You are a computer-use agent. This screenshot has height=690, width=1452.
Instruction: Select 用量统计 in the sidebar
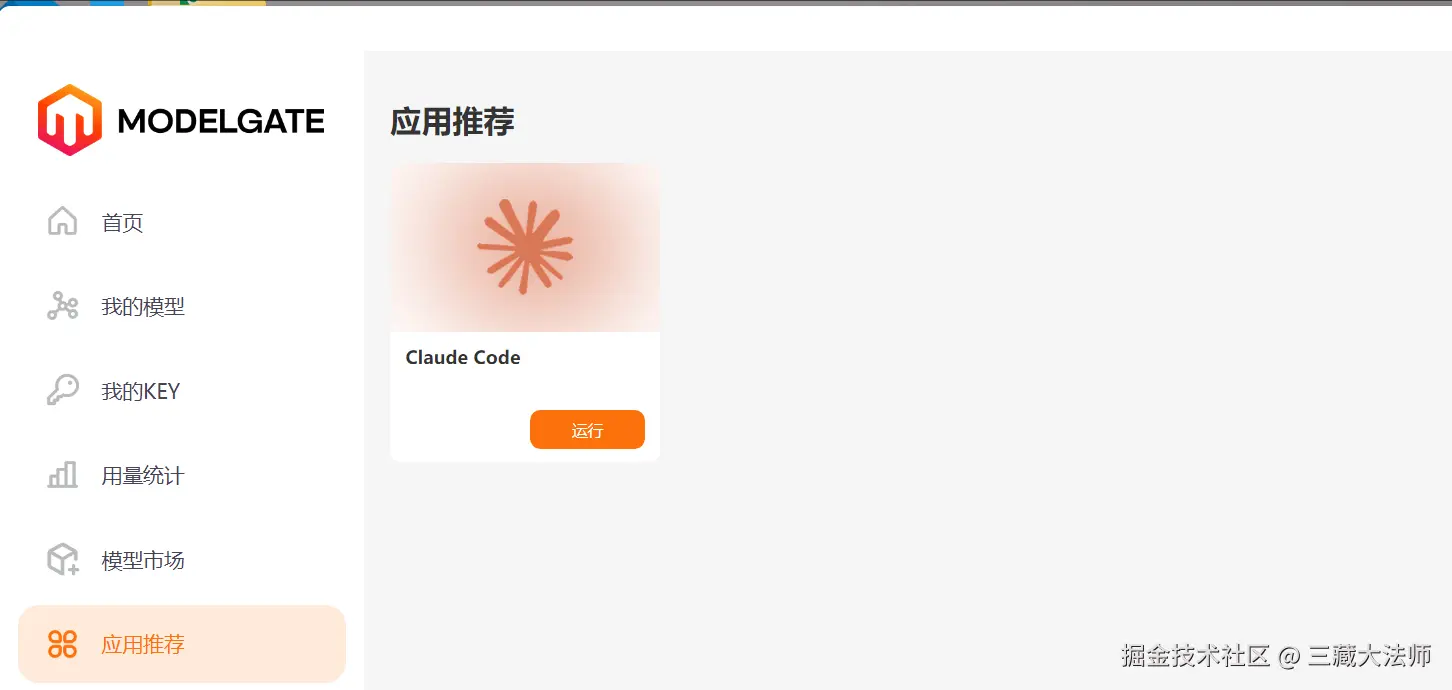point(143,476)
